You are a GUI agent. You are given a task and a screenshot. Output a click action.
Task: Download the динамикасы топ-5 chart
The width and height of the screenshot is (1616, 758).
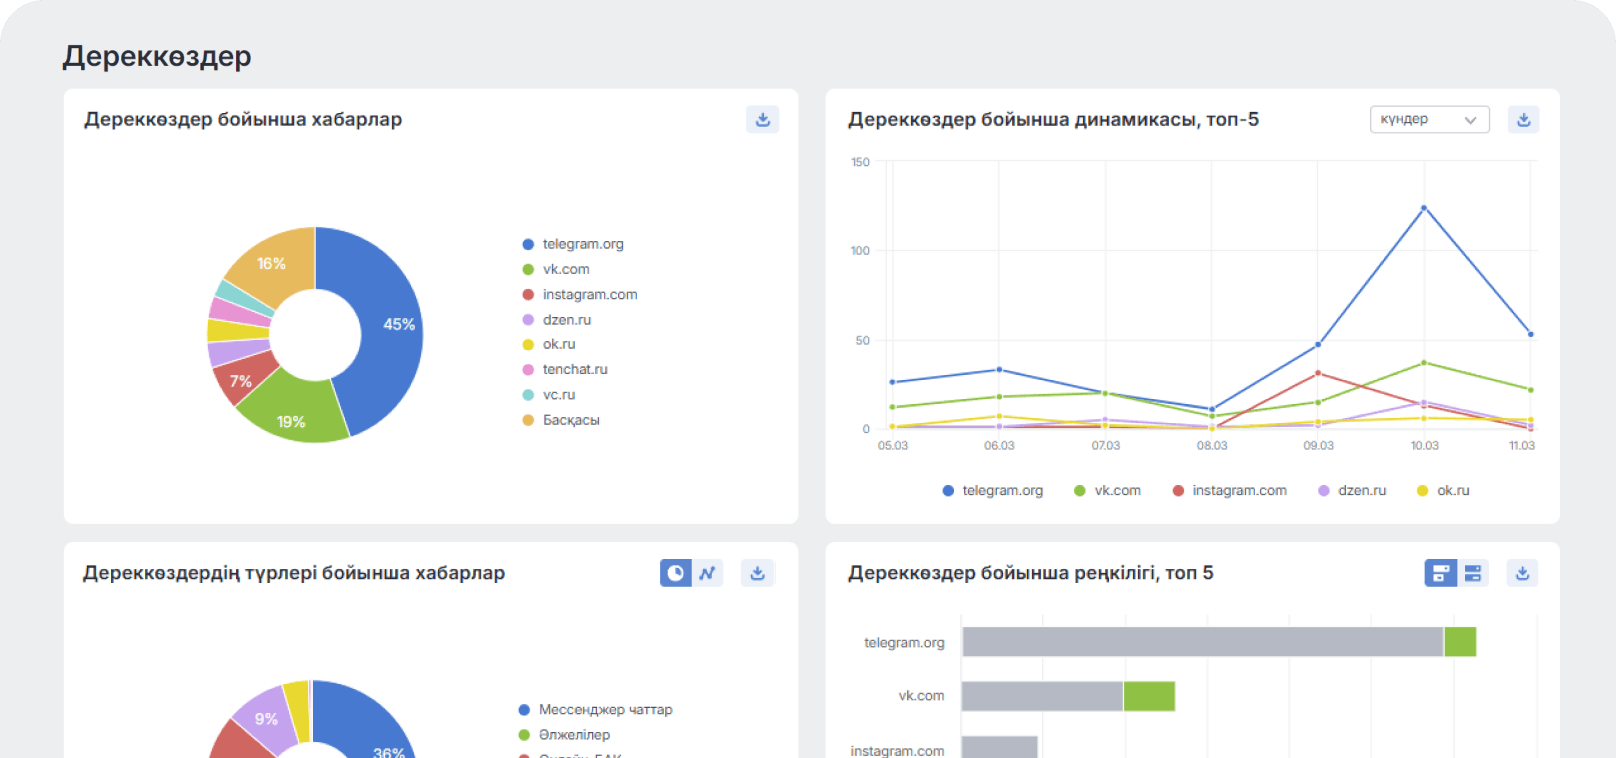(1523, 120)
